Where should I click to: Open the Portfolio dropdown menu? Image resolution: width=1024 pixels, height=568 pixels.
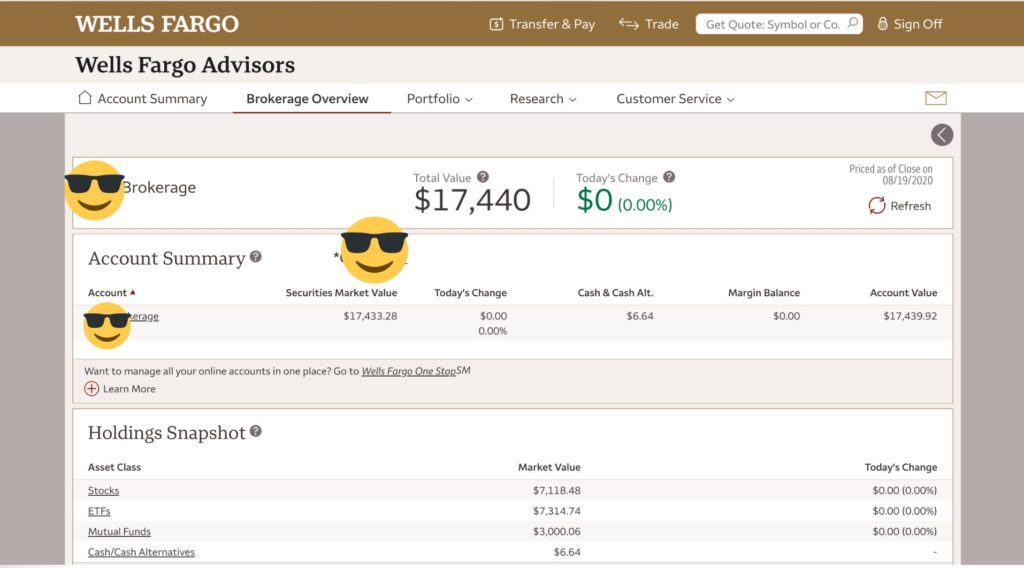(439, 99)
